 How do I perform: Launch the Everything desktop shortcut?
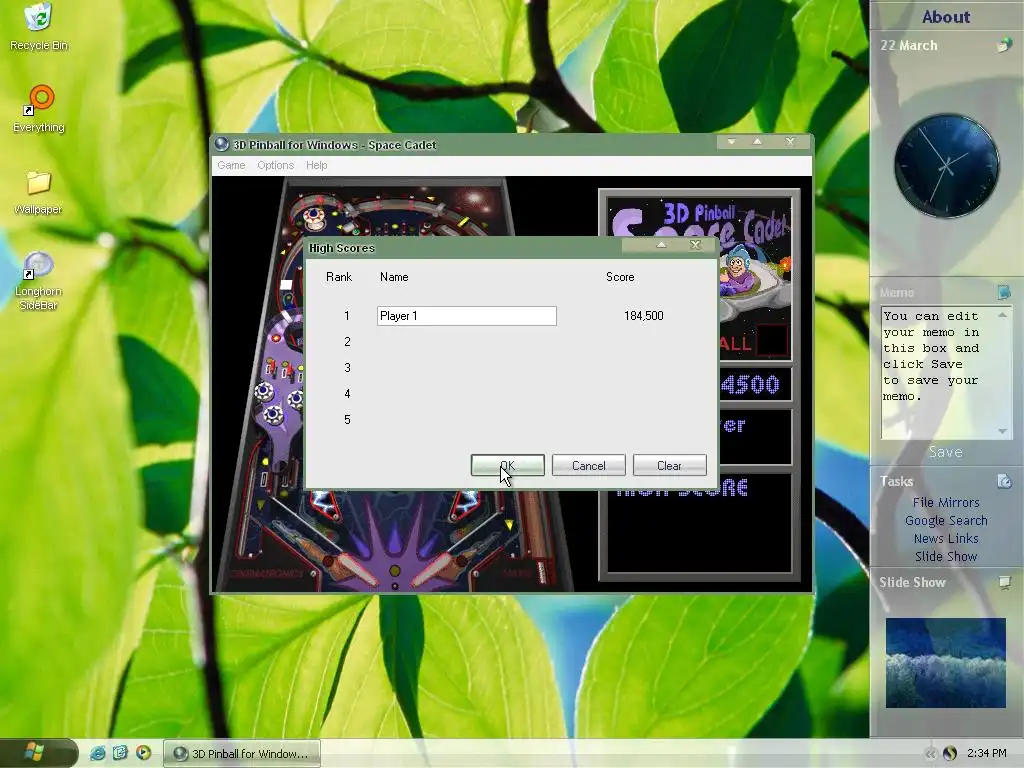click(39, 108)
